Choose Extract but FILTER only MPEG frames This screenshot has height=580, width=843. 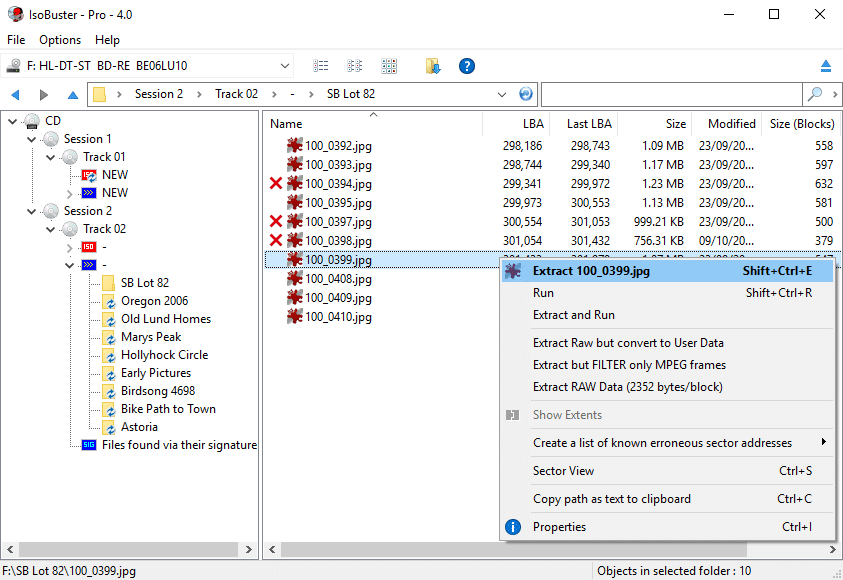[x=667, y=365]
